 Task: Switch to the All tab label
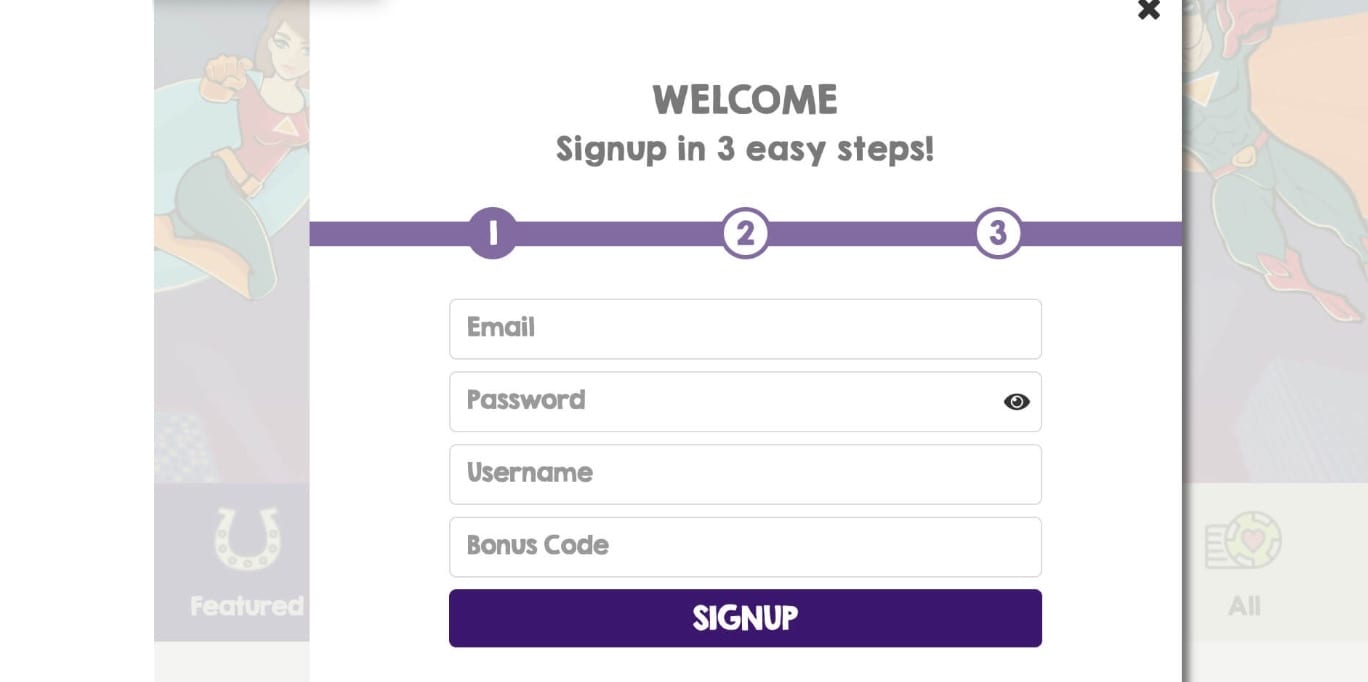pos(1244,606)
